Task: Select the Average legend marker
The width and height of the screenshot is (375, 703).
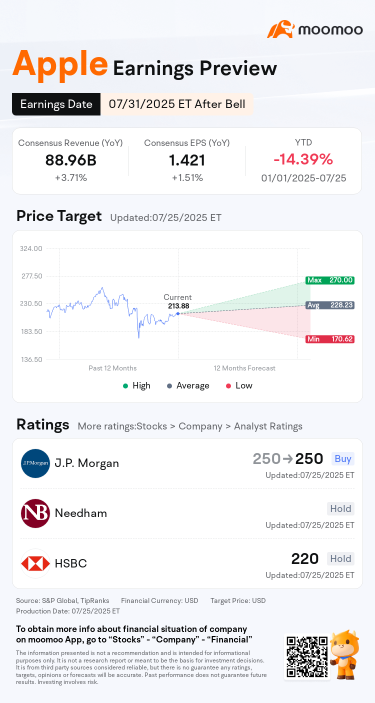Action: 170,386
